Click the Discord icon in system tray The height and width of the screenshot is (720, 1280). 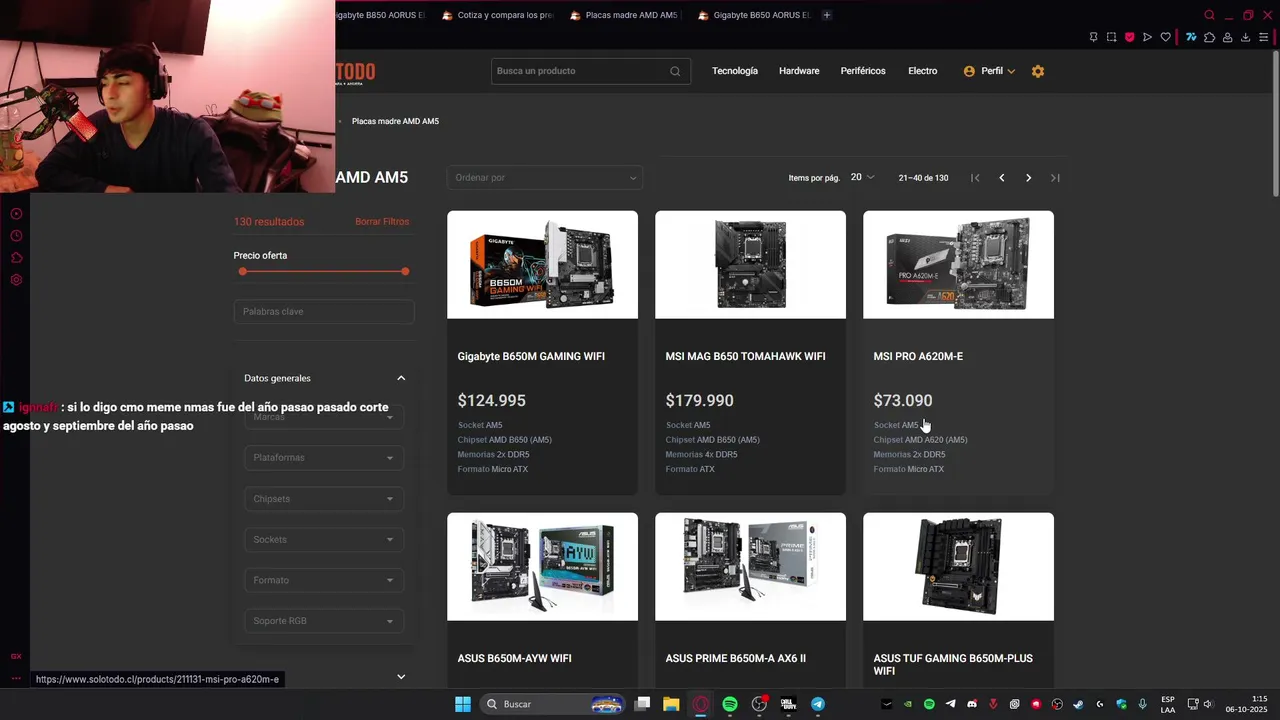pos(972,704)
